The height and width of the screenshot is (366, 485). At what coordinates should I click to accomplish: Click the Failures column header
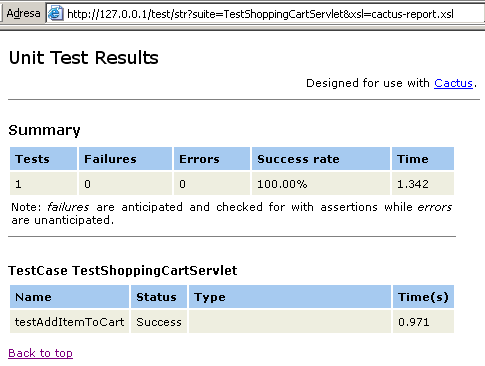(125, 159)
